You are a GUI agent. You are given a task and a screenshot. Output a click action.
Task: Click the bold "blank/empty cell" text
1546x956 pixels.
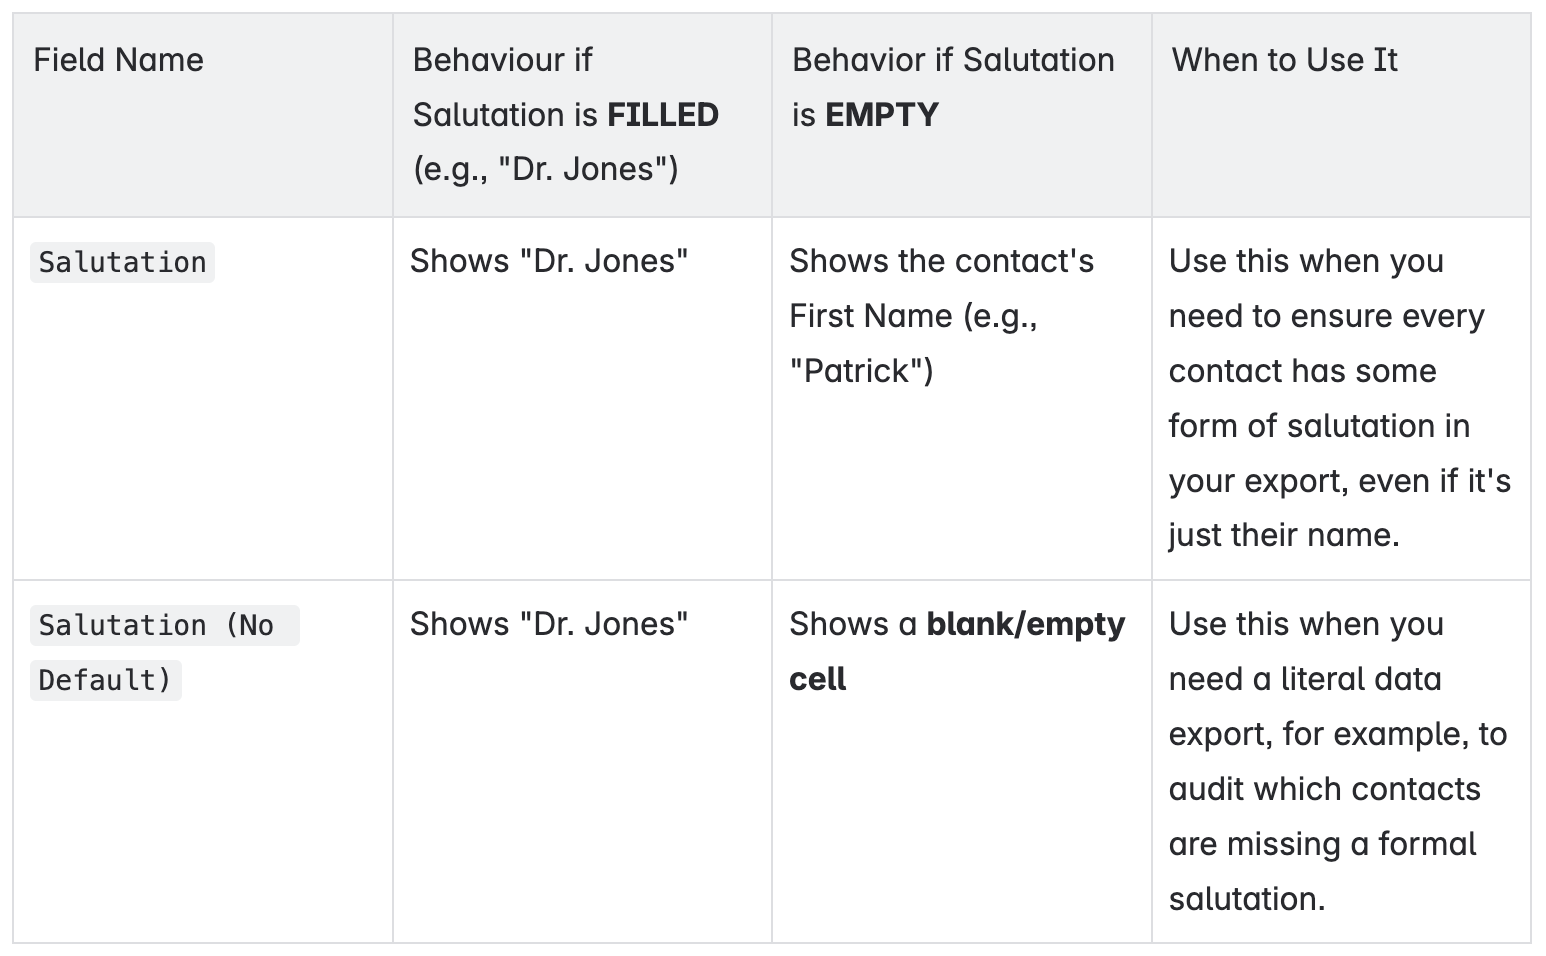pos(957,651)
